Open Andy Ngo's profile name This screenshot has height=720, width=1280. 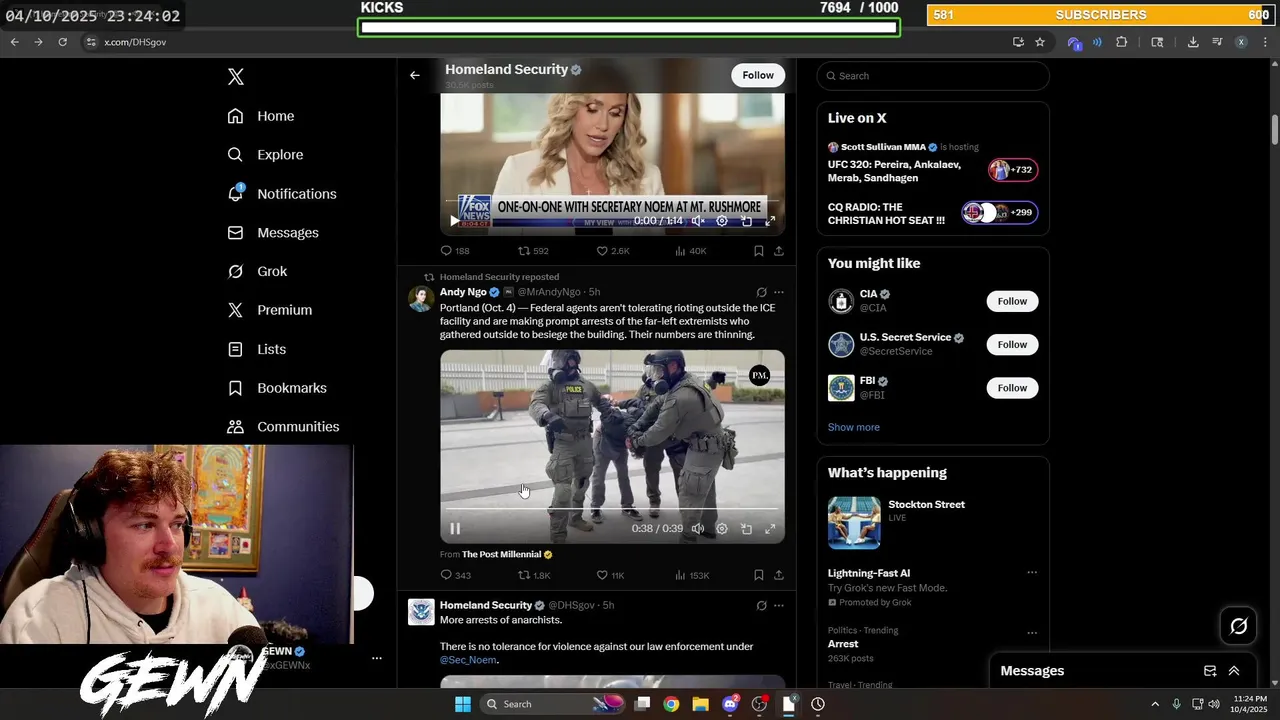coord(463,292)
